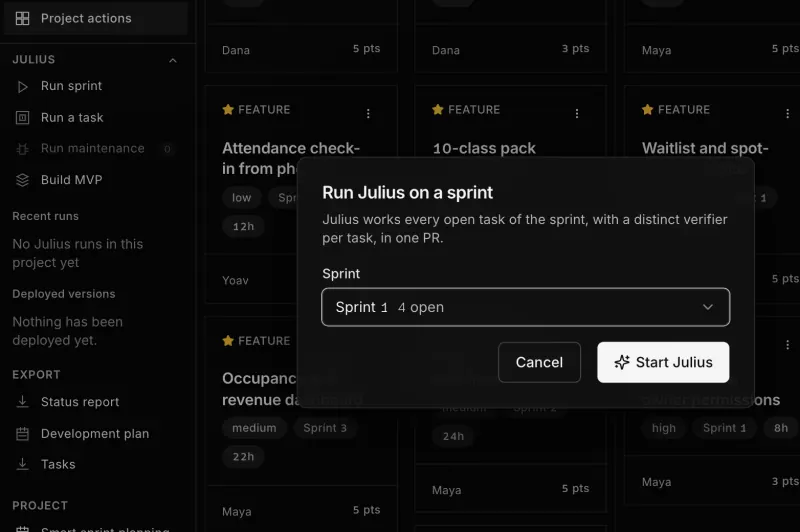Open the Attendance check-in card title
This screenshot has height=532, width=800.
[291, 158]
